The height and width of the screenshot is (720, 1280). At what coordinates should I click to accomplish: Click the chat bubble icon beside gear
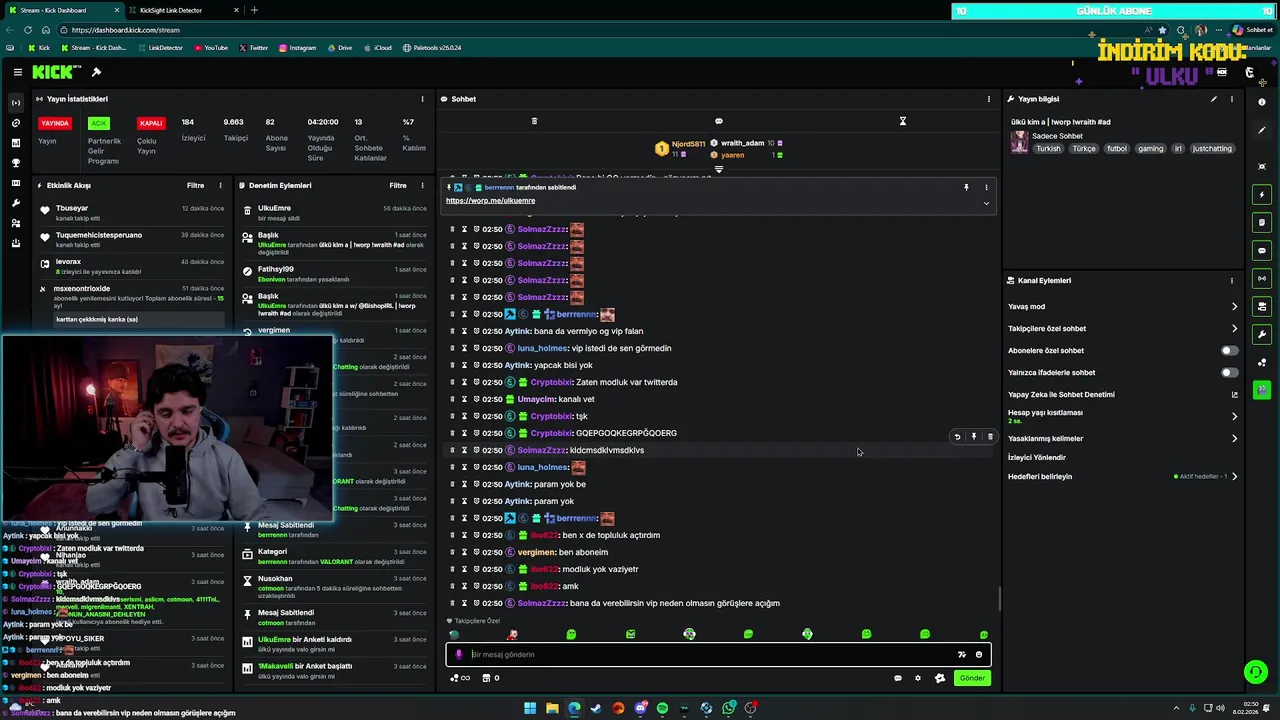coord(897,678)
